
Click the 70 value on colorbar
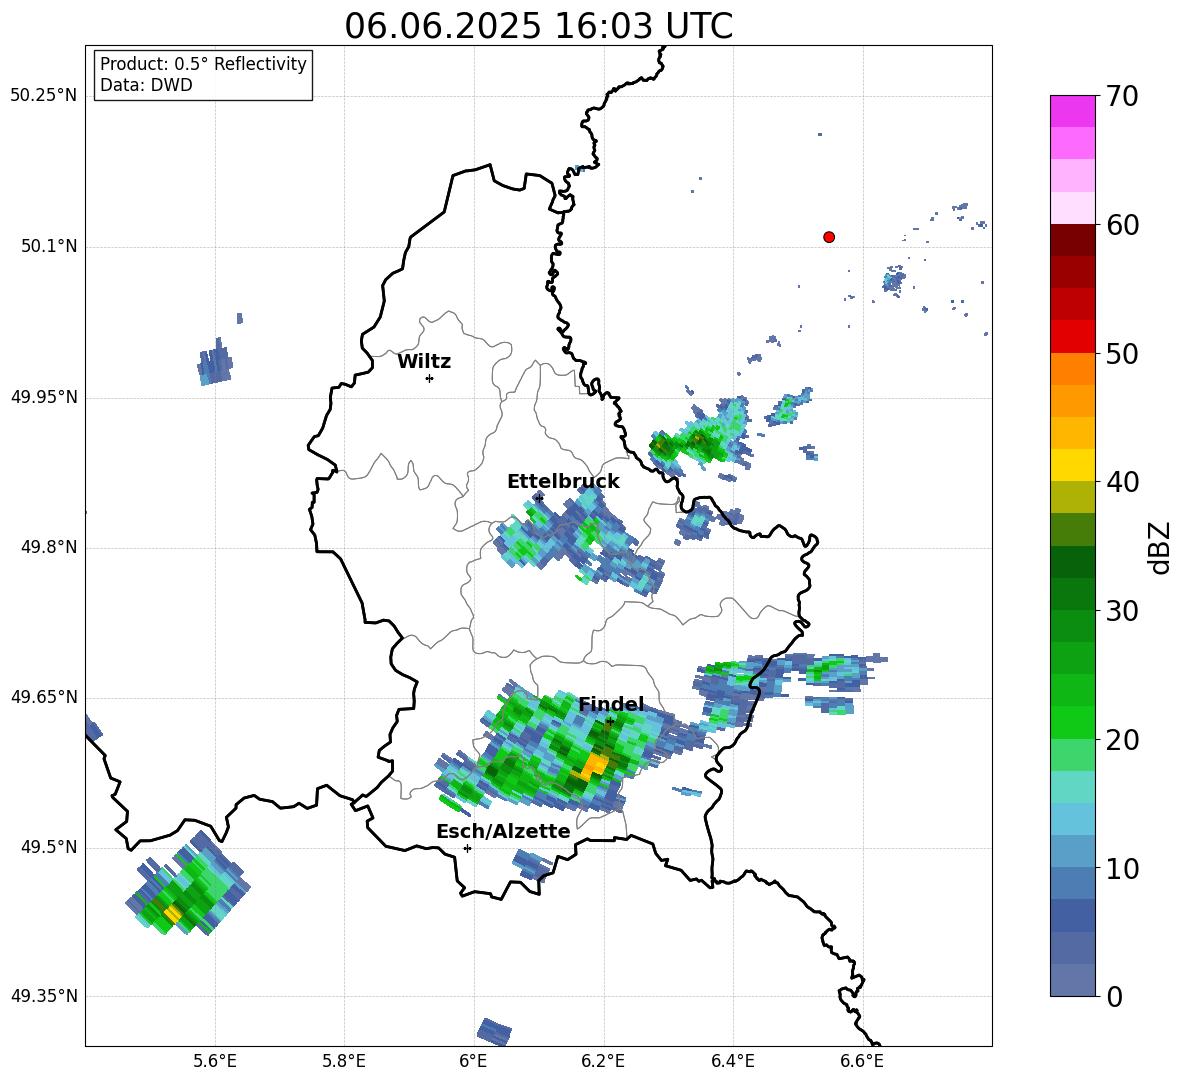1122,97
